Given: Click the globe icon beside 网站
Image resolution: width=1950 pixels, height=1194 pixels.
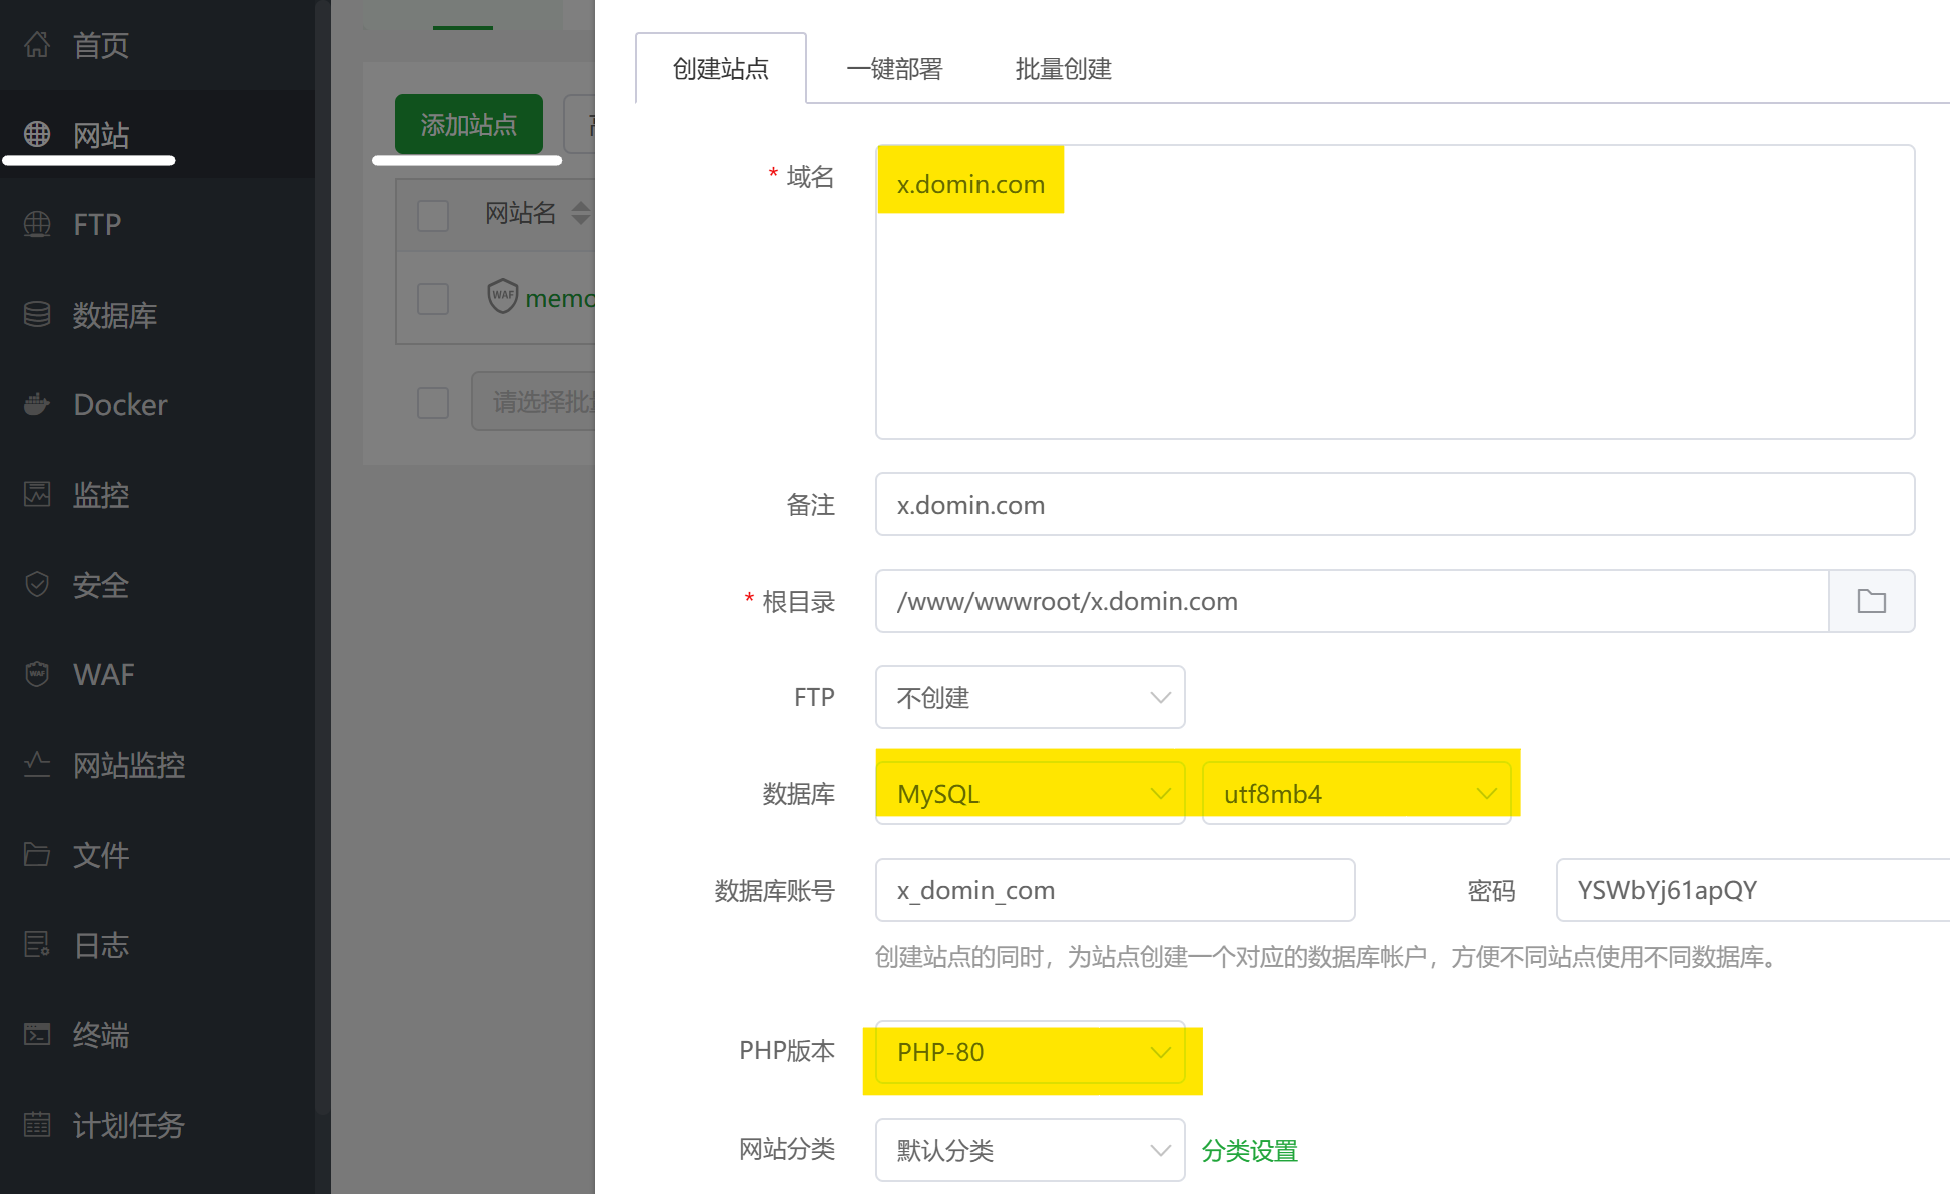Looking at the screenshot, I should [x=37, y=134].
